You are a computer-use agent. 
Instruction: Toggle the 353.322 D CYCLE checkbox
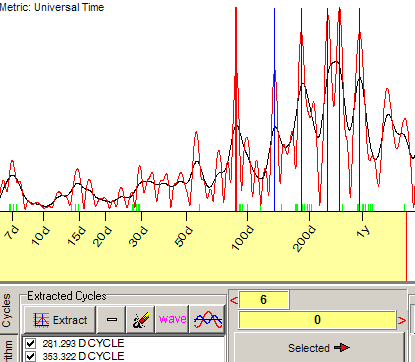31,356
